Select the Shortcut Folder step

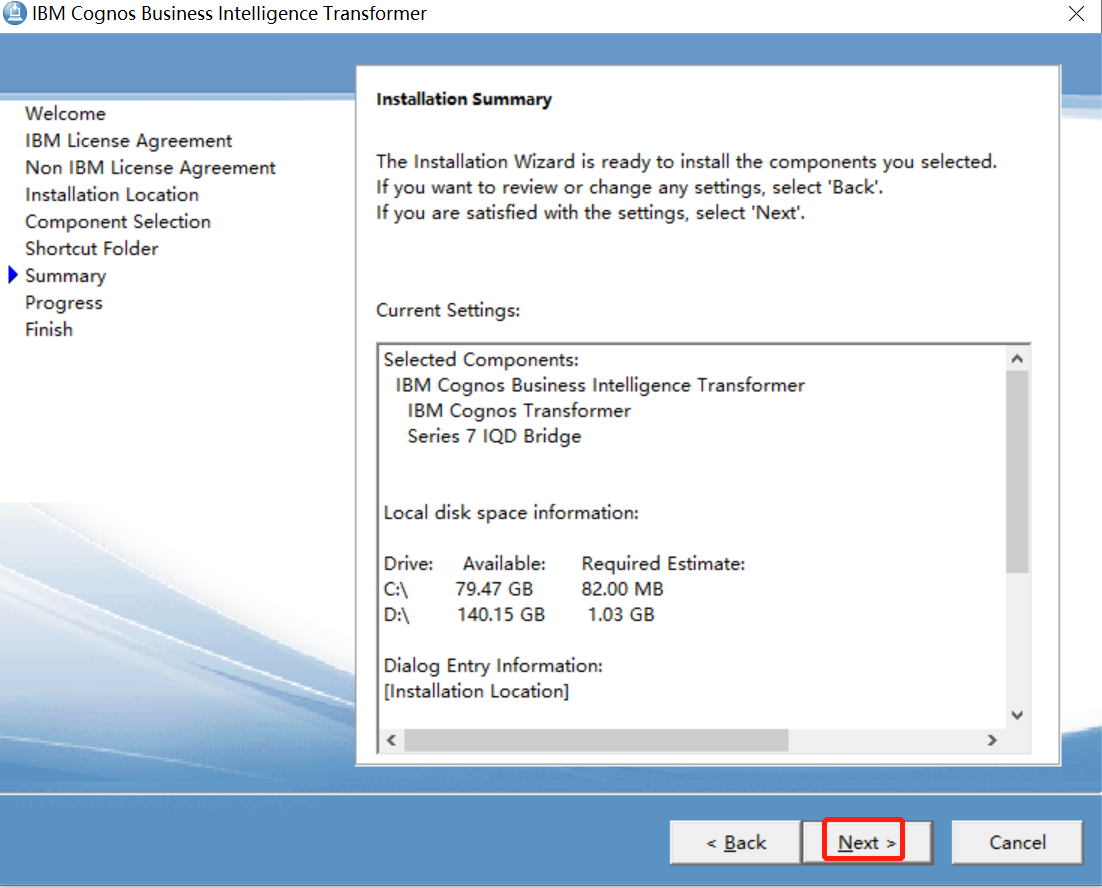(x=92, y=249)
